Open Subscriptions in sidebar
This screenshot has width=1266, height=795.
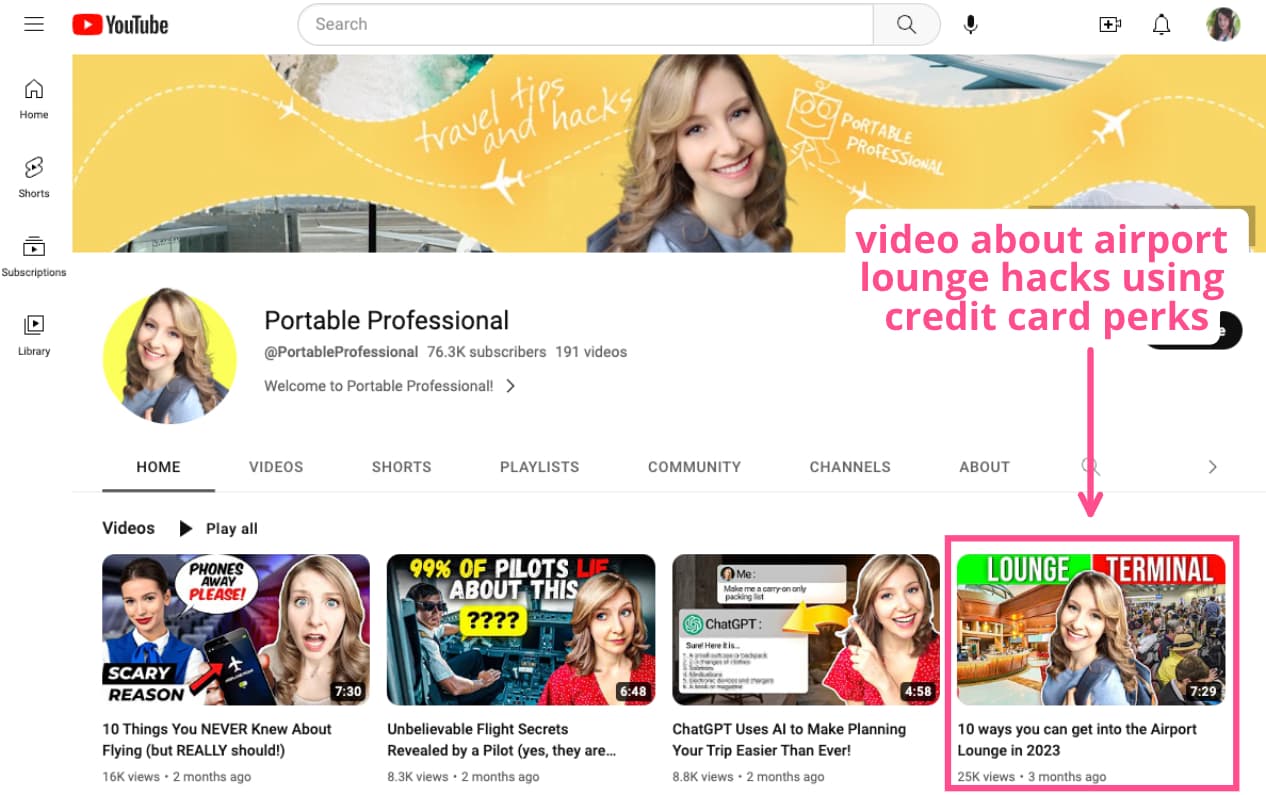point(34,255)
